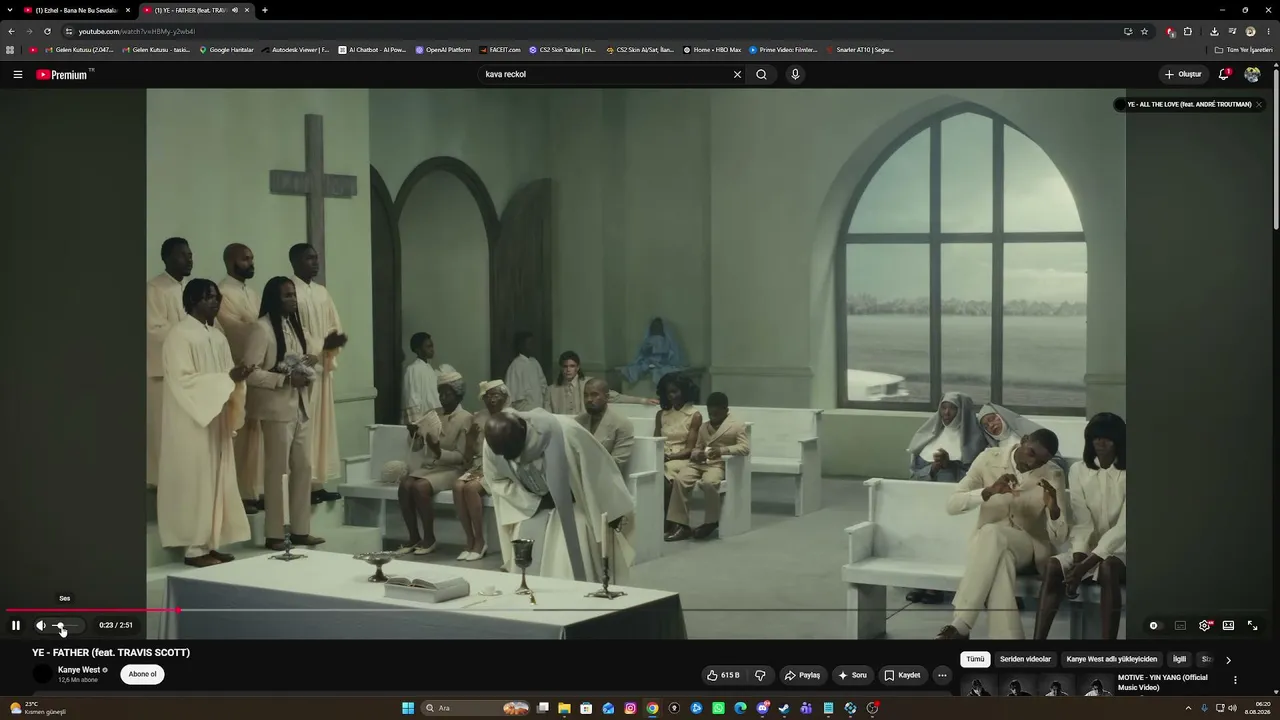Open more actions menu beside Kaydet
This screenshot has height=720, width=1280.
pyautogui.click(x=942, y=675)
